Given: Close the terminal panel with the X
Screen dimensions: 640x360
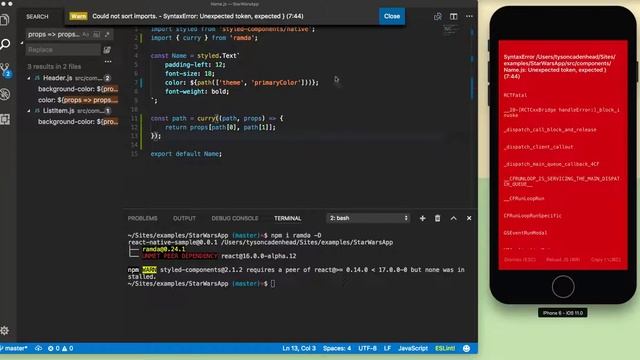Looking at the screenshot, I should point(469,218).
